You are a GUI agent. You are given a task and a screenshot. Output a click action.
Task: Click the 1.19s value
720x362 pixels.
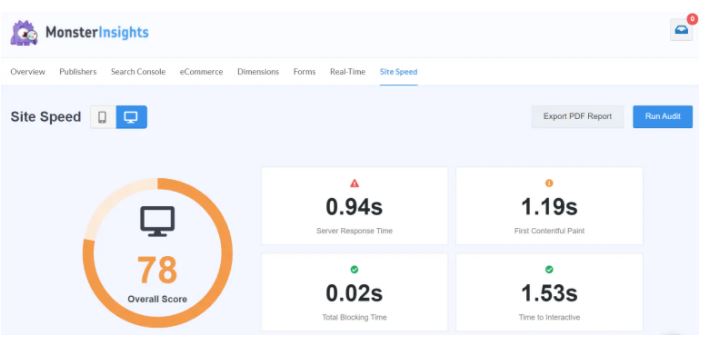coord(549,207)
